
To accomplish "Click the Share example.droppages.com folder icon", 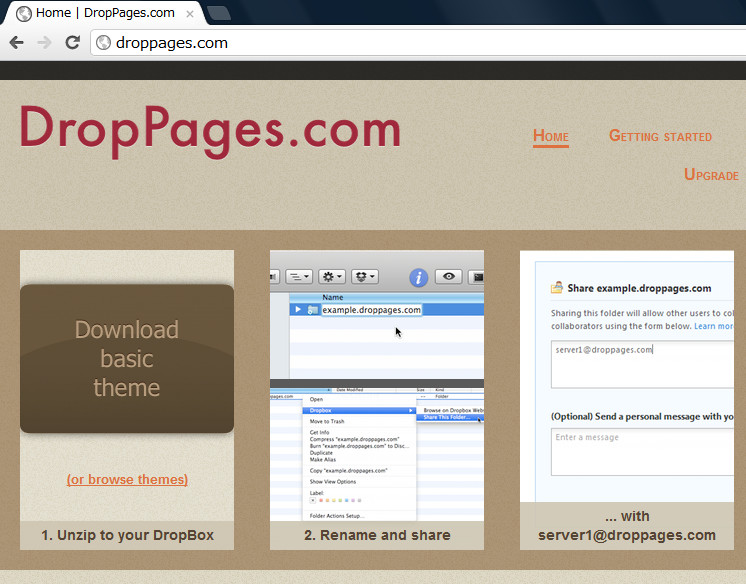I will point(557,288).
